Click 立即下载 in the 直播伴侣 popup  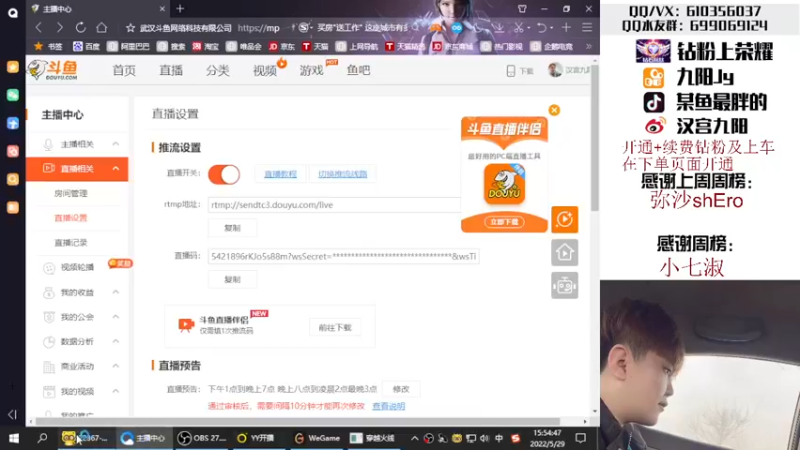pyautogui.click(x=504, y=222)
